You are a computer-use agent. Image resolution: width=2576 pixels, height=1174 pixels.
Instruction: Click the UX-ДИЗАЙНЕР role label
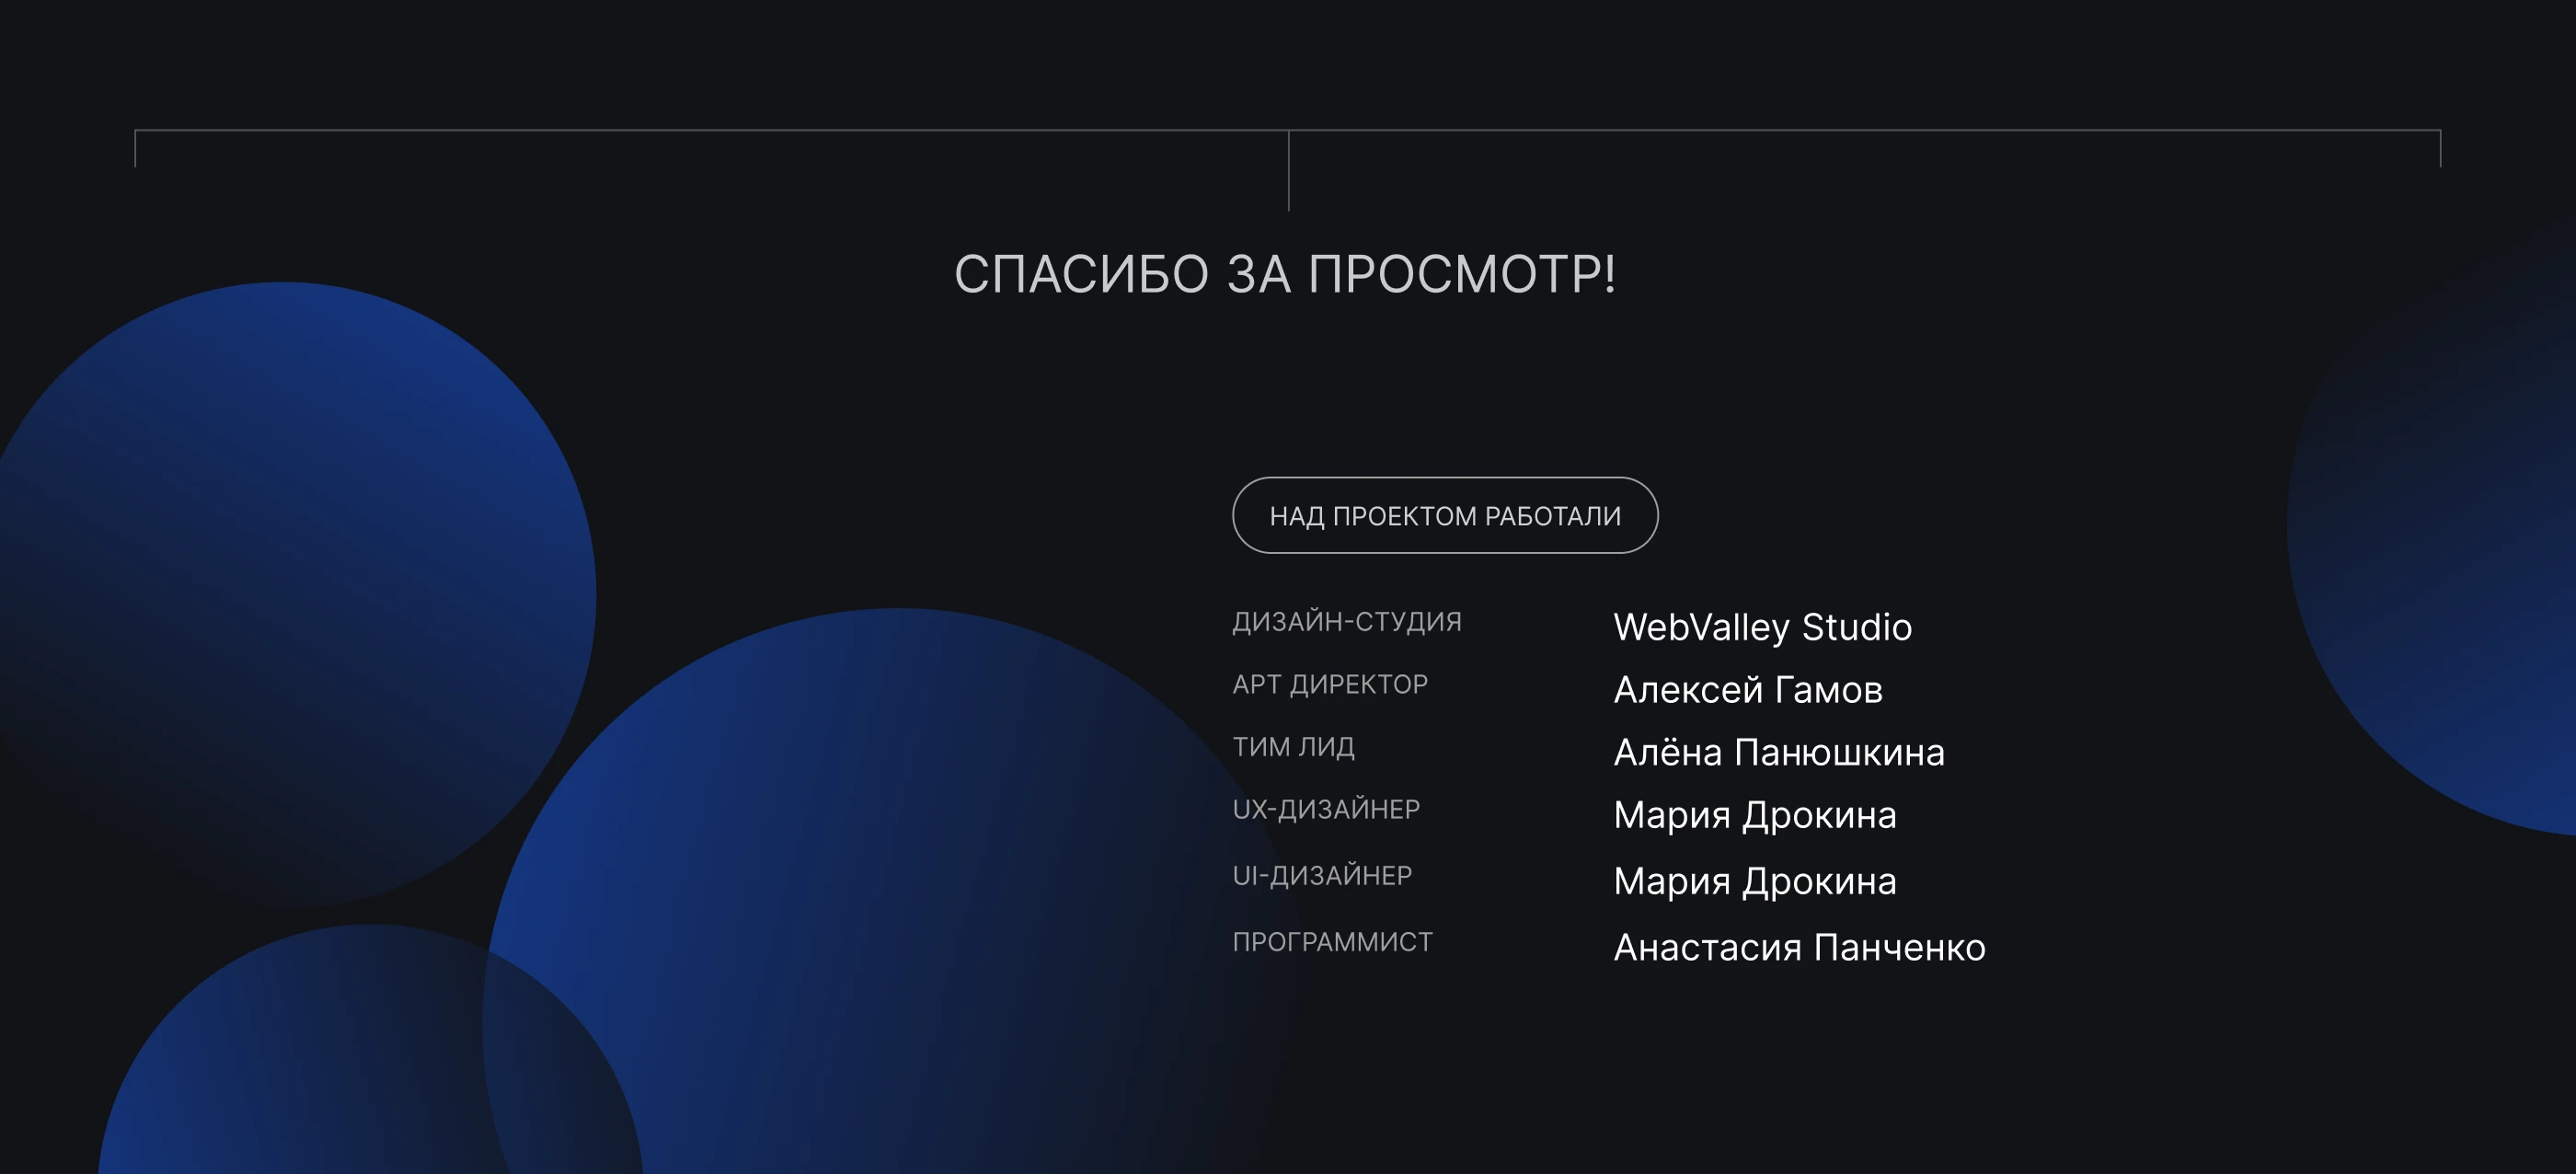1325,809
